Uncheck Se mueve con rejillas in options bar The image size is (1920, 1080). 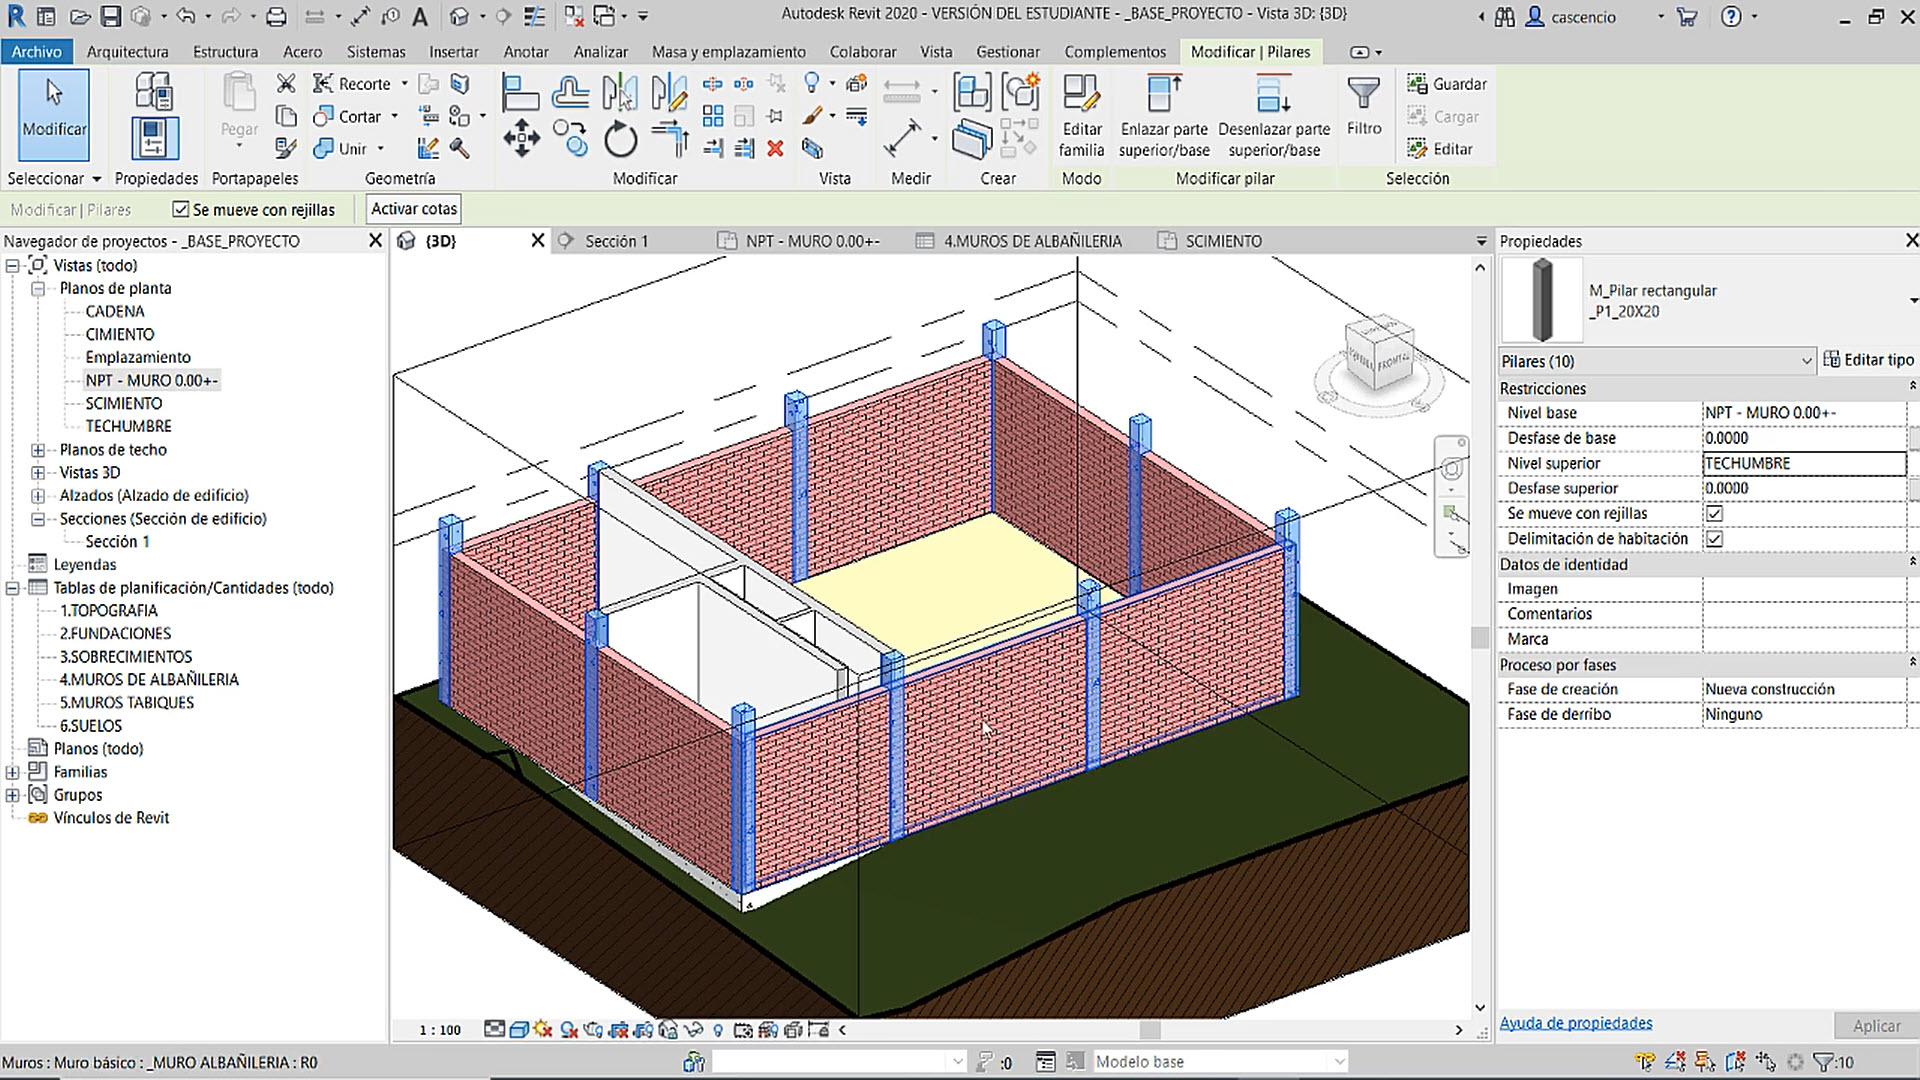coord(181,209)
